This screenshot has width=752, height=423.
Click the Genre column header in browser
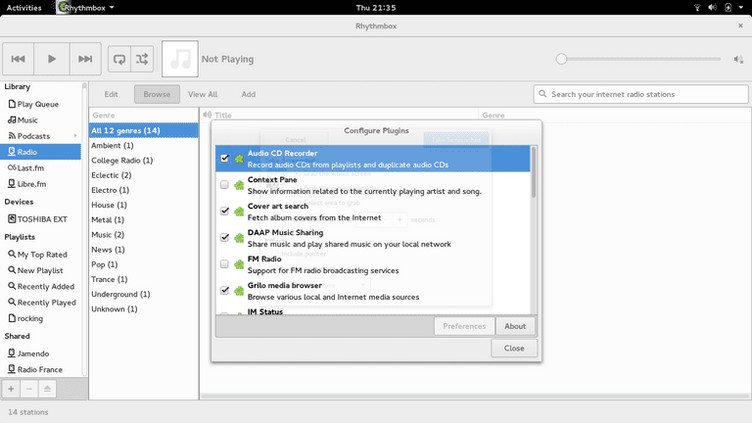[143, 115]
